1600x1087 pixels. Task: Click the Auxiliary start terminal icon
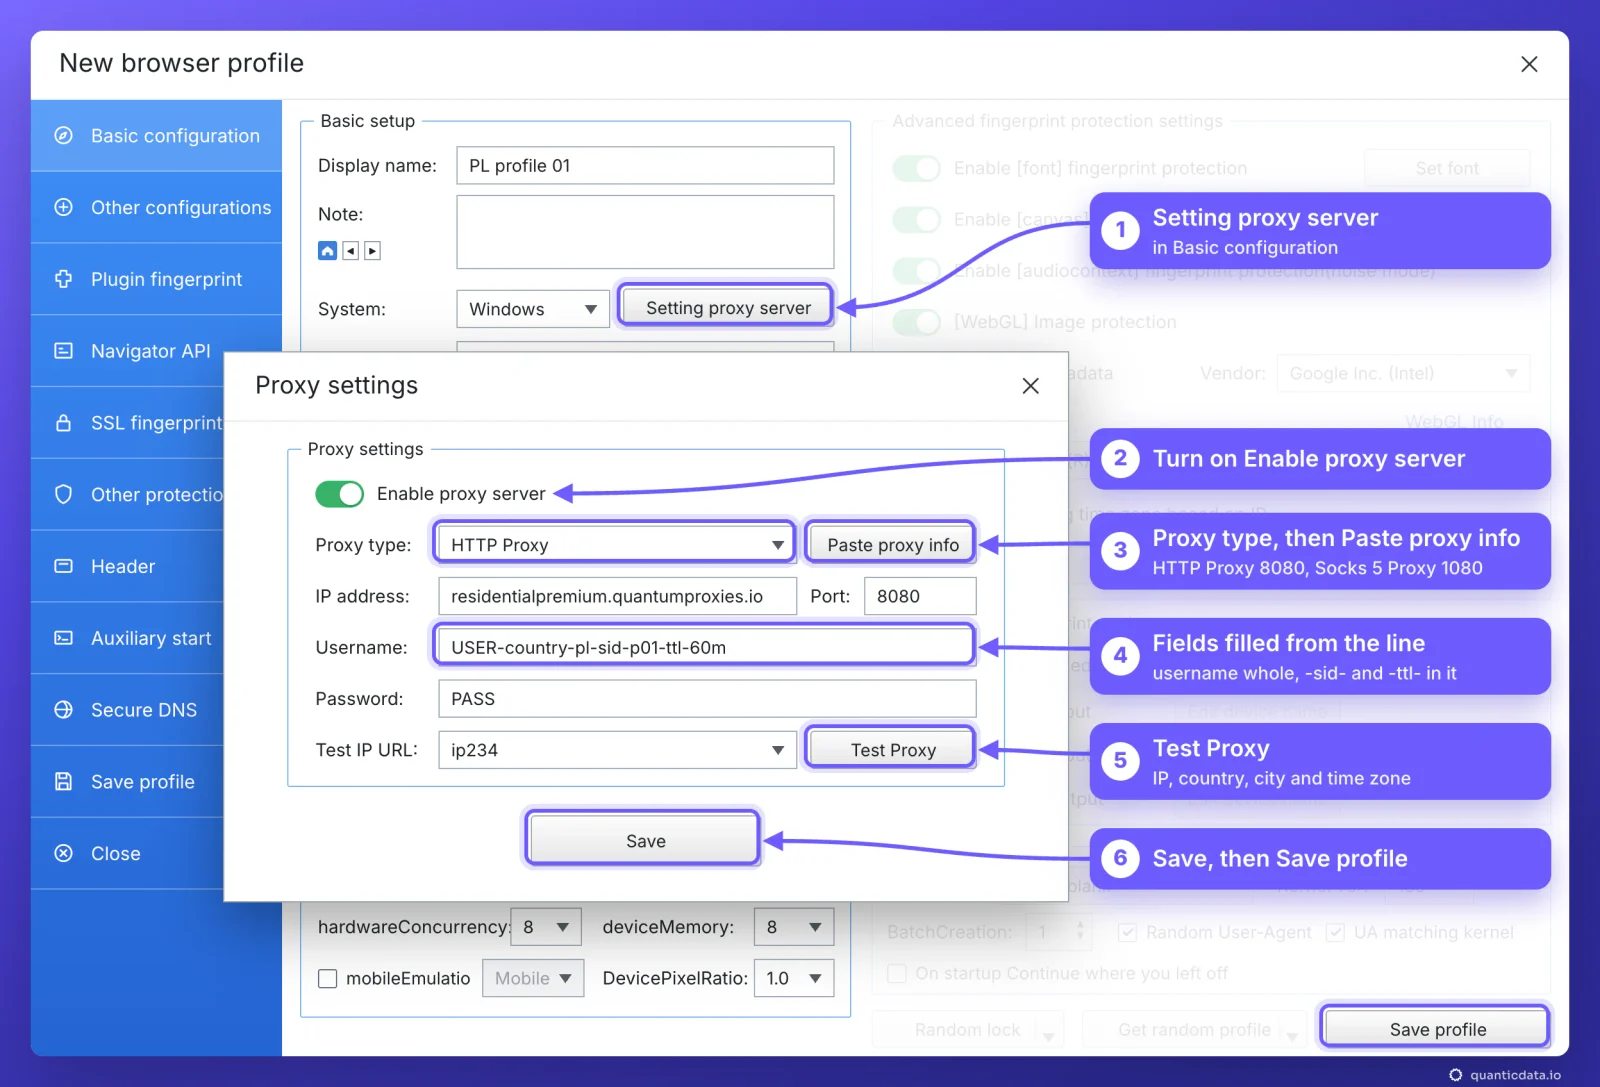point(63,638)
